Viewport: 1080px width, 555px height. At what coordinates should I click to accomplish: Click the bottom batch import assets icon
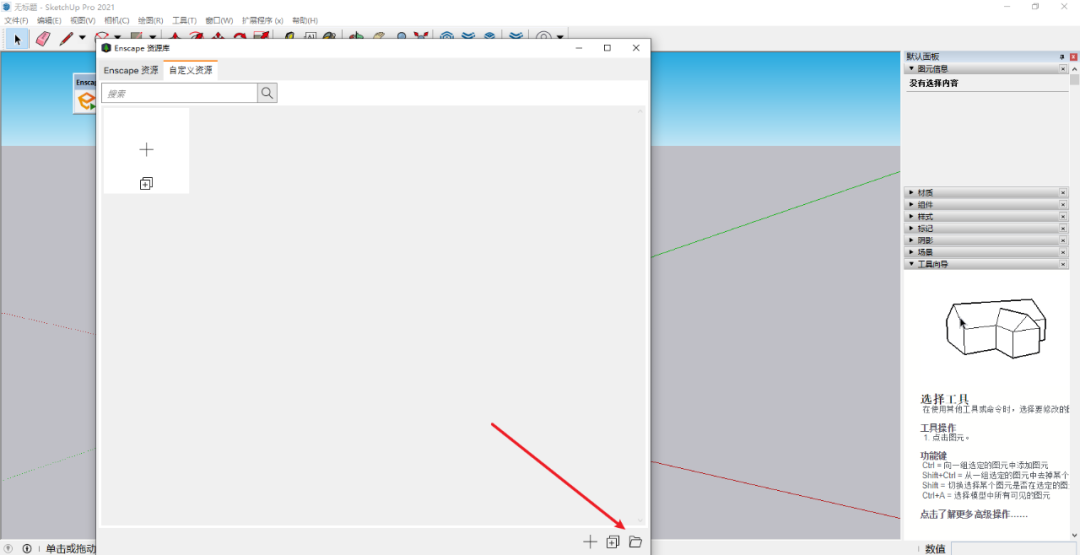613,542
